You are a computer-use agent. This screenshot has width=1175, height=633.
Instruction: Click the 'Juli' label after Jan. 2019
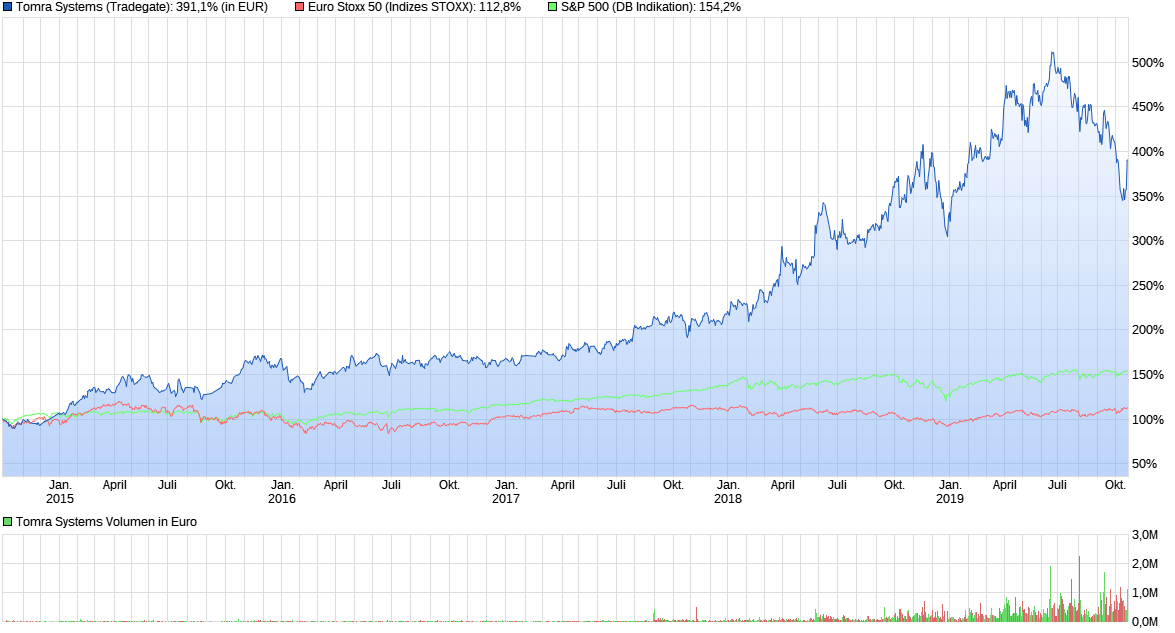[x=1057, y=485]
